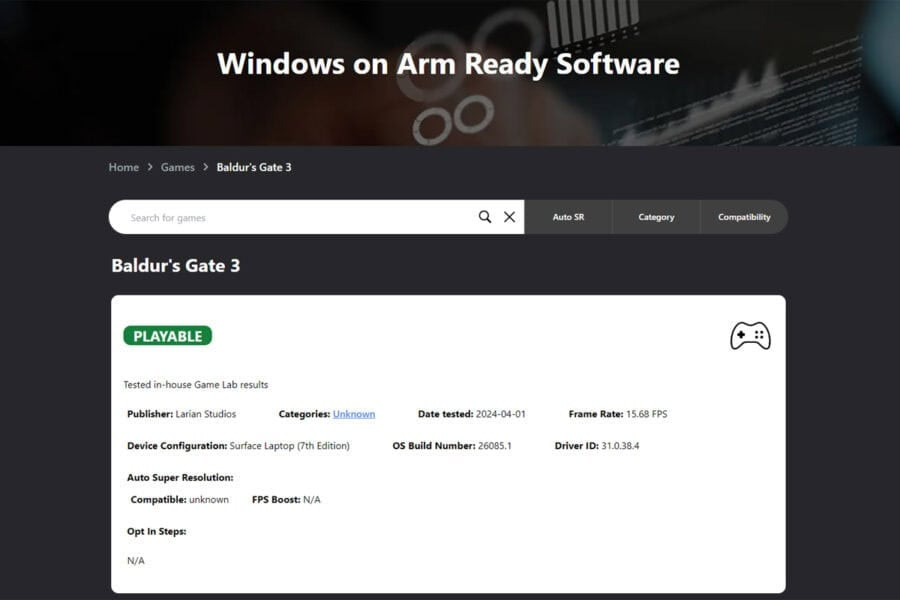Click the Tested in-house Game Lab results text
Screen dimensions: 900x600
coord(196,385)
